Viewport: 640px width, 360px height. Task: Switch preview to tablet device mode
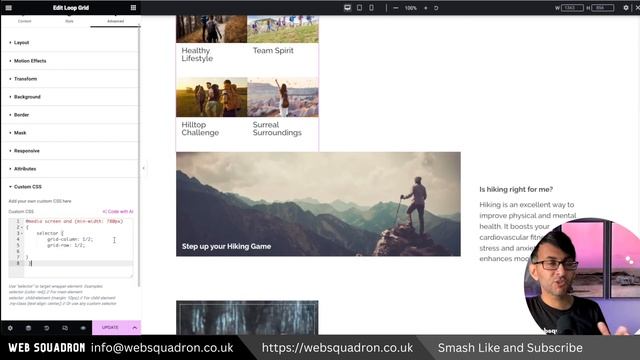tap(359, 8)
